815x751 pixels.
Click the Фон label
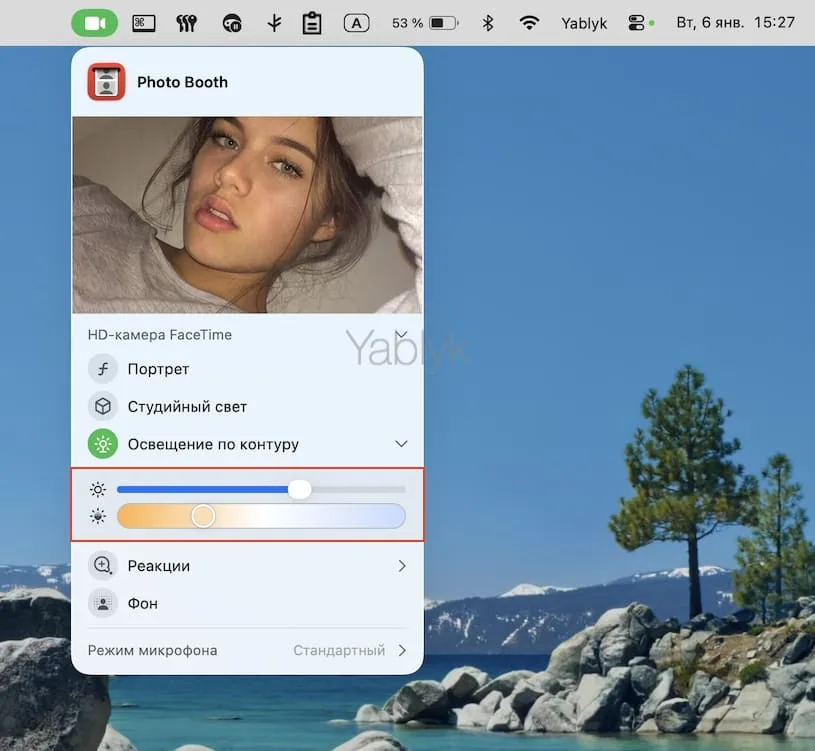[x=143, y=603]
